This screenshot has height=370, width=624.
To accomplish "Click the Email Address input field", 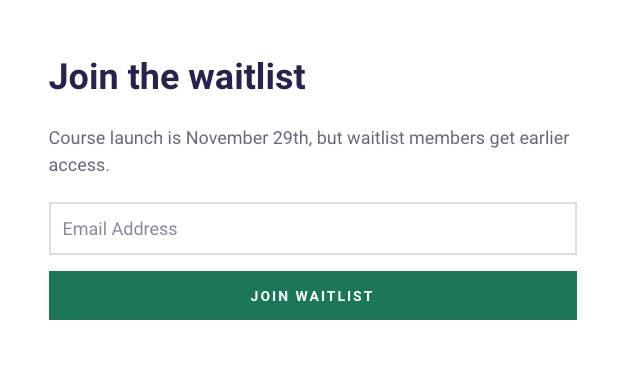I will point(313,228).
